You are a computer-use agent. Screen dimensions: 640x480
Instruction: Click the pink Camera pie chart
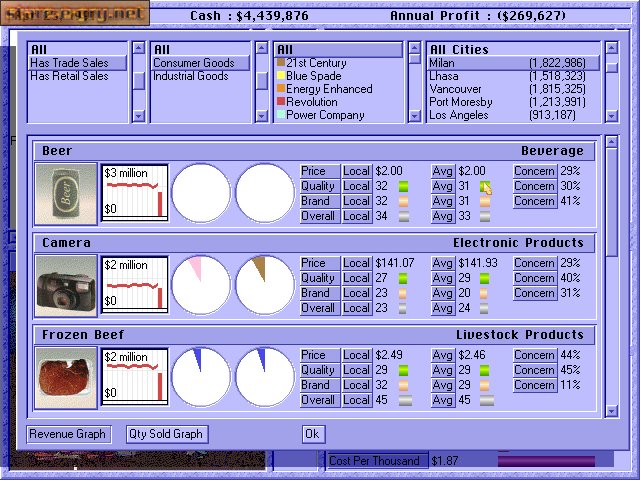point(201,285)
